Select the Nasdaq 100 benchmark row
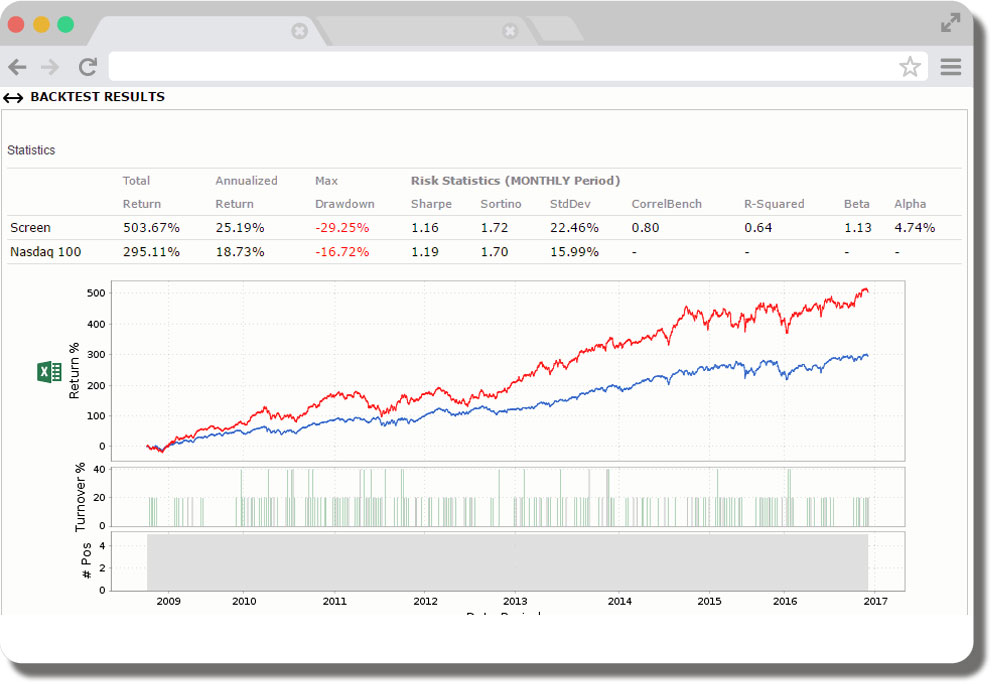Image resolution: width=1000 pixels, height=684 pixels. (x=45, y=252)
